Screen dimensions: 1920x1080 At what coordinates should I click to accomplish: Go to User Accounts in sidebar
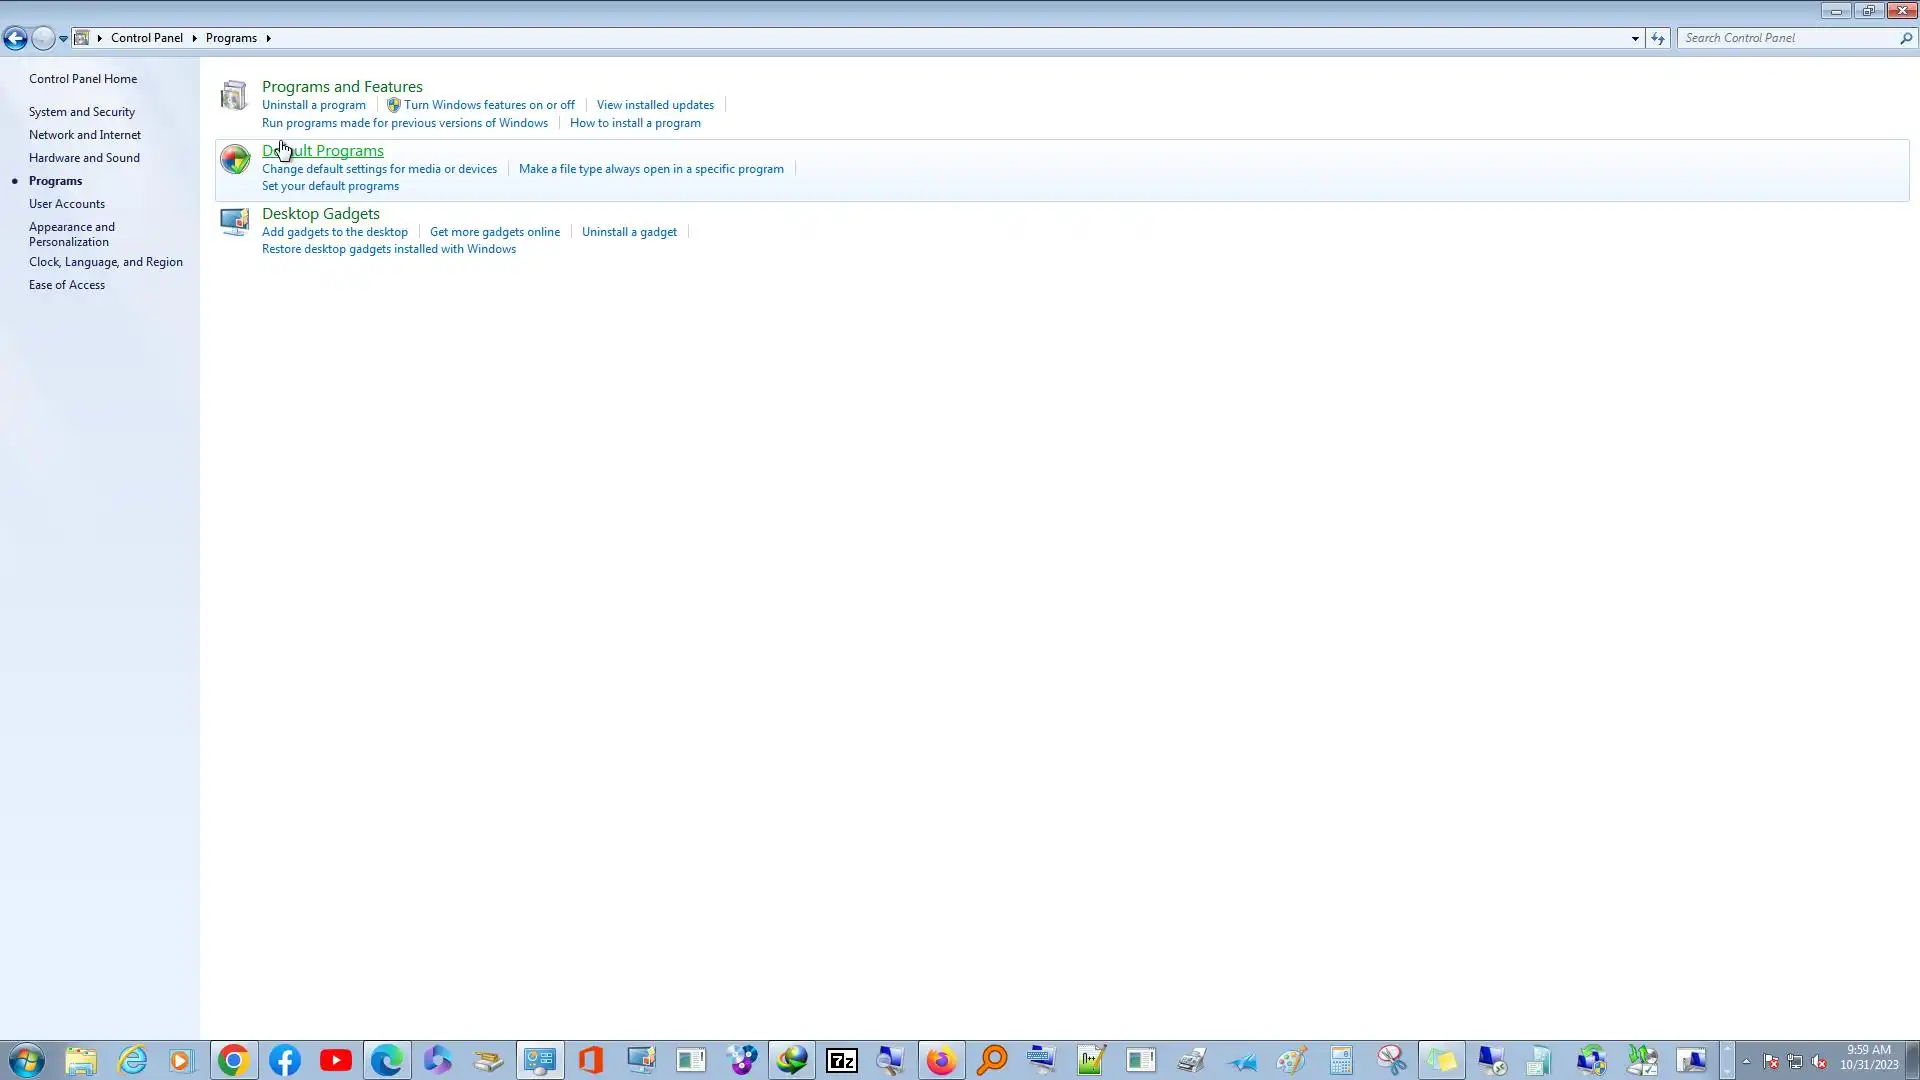[x=66, y=204]
